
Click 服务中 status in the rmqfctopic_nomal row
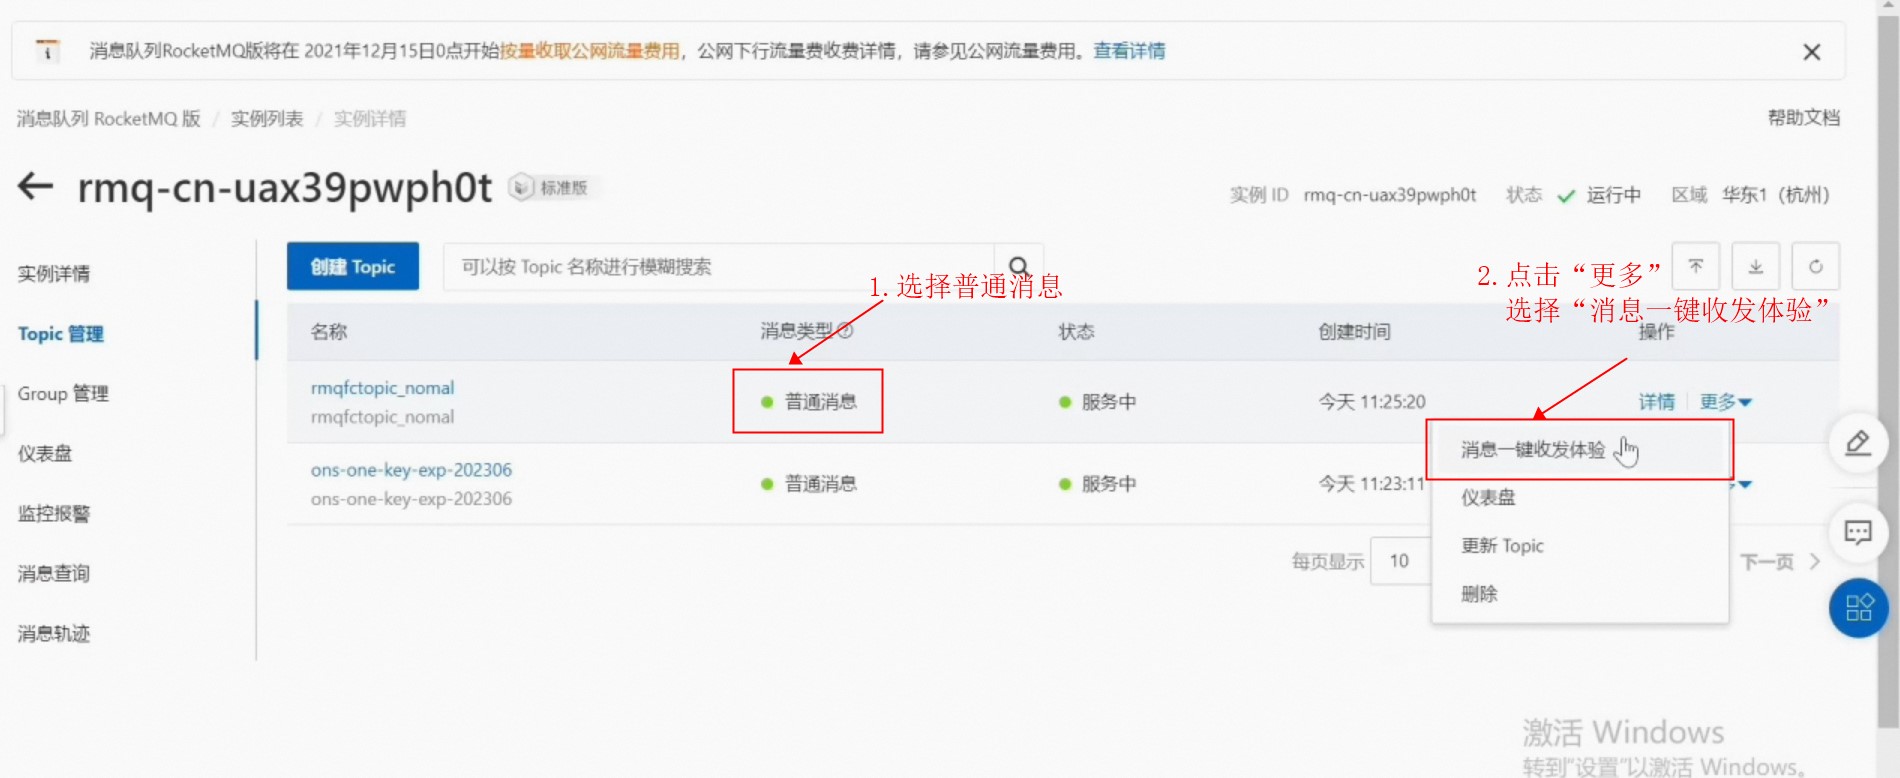[1109, 401]
